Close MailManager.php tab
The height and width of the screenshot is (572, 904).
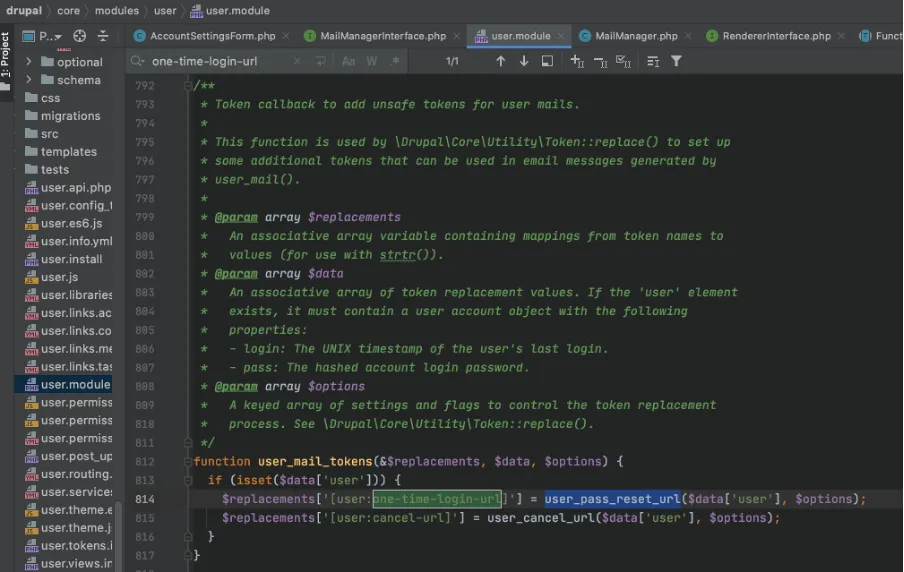(688, 36)
